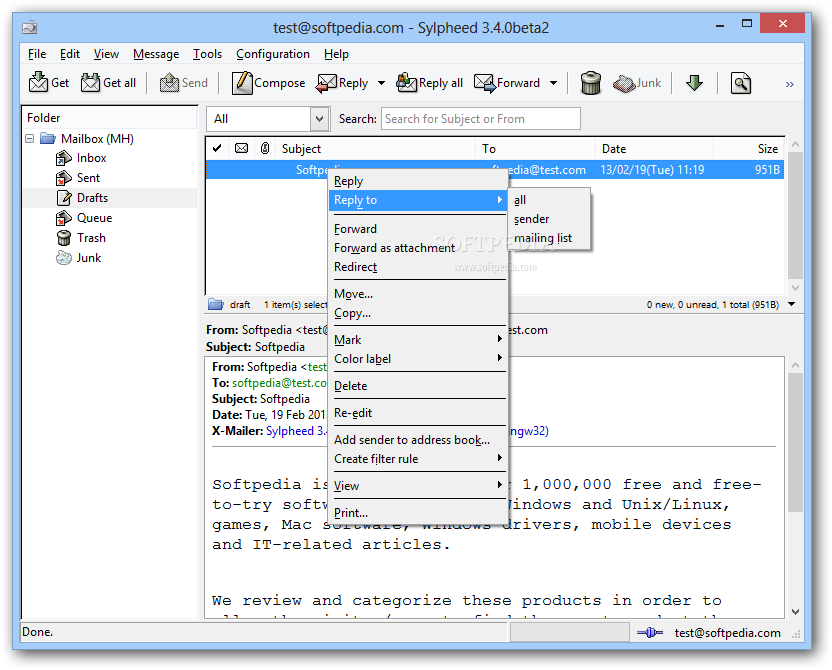
Task: Expand the Create filter rule submenu
Action: pos(418,459)
